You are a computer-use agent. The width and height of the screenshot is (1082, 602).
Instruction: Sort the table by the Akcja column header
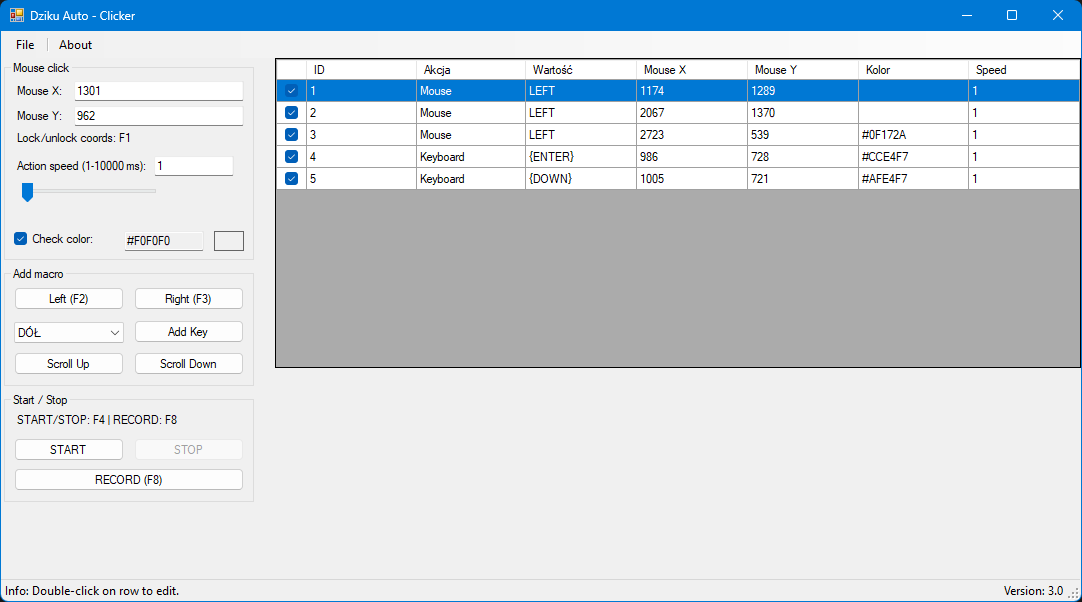click(470, 70)
